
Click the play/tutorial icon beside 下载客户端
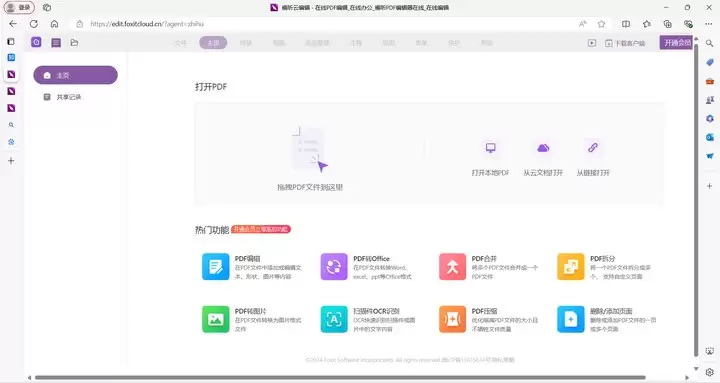pos(592,43)
